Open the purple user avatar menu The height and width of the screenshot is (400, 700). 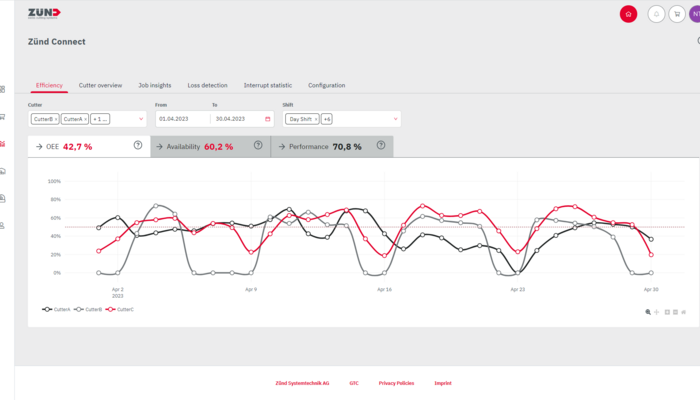(x=695, y=14)
